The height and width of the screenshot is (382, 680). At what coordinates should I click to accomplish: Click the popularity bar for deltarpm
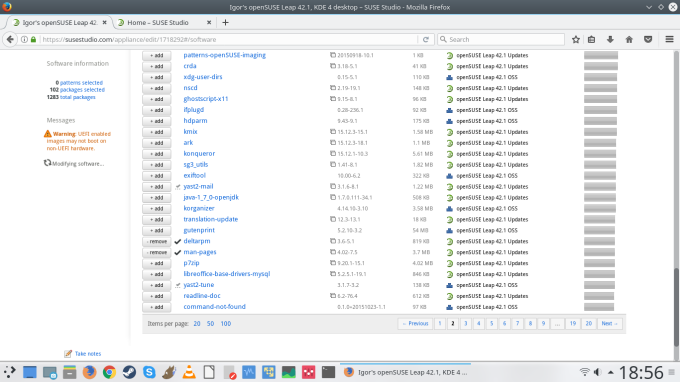click(x=599, y=242)
